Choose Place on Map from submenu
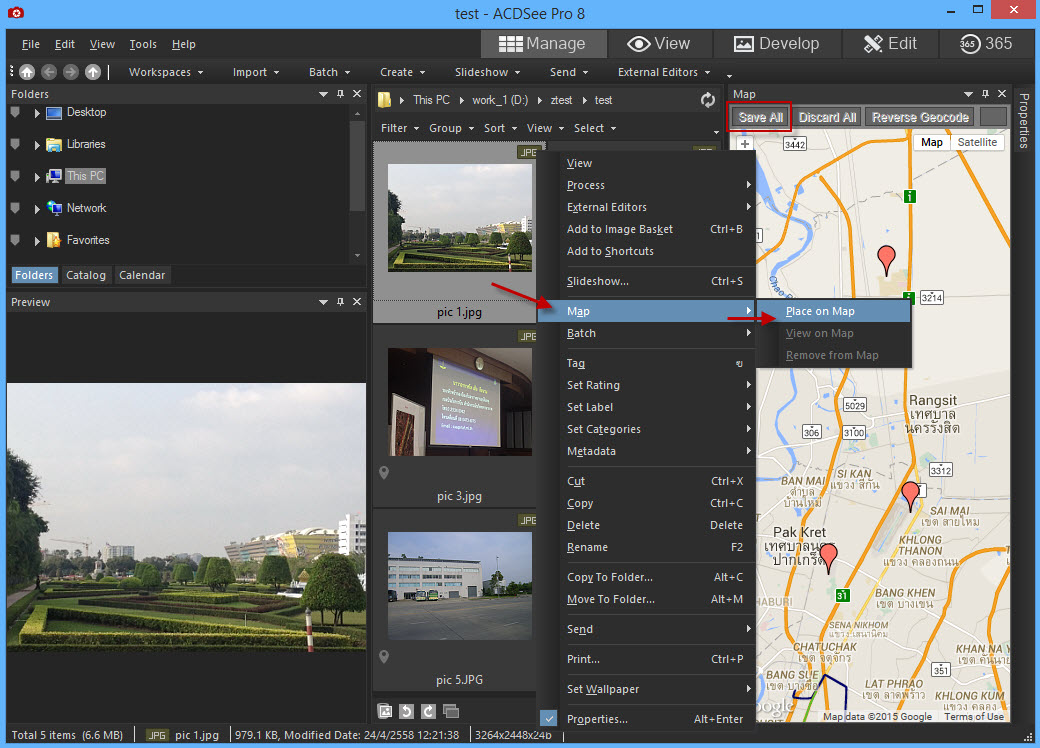The image size is (1040, 748). tap(834, 311)
